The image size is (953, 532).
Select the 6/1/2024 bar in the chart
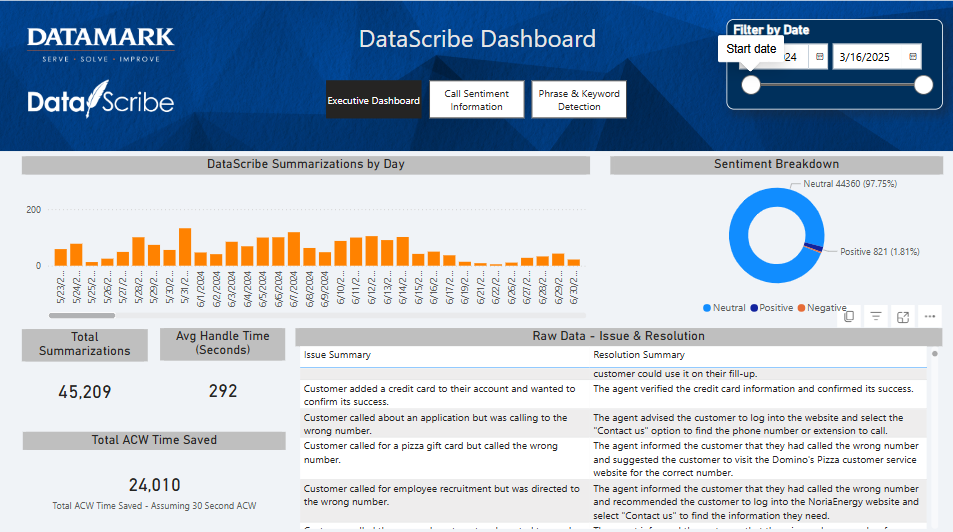tap(201, 259)
